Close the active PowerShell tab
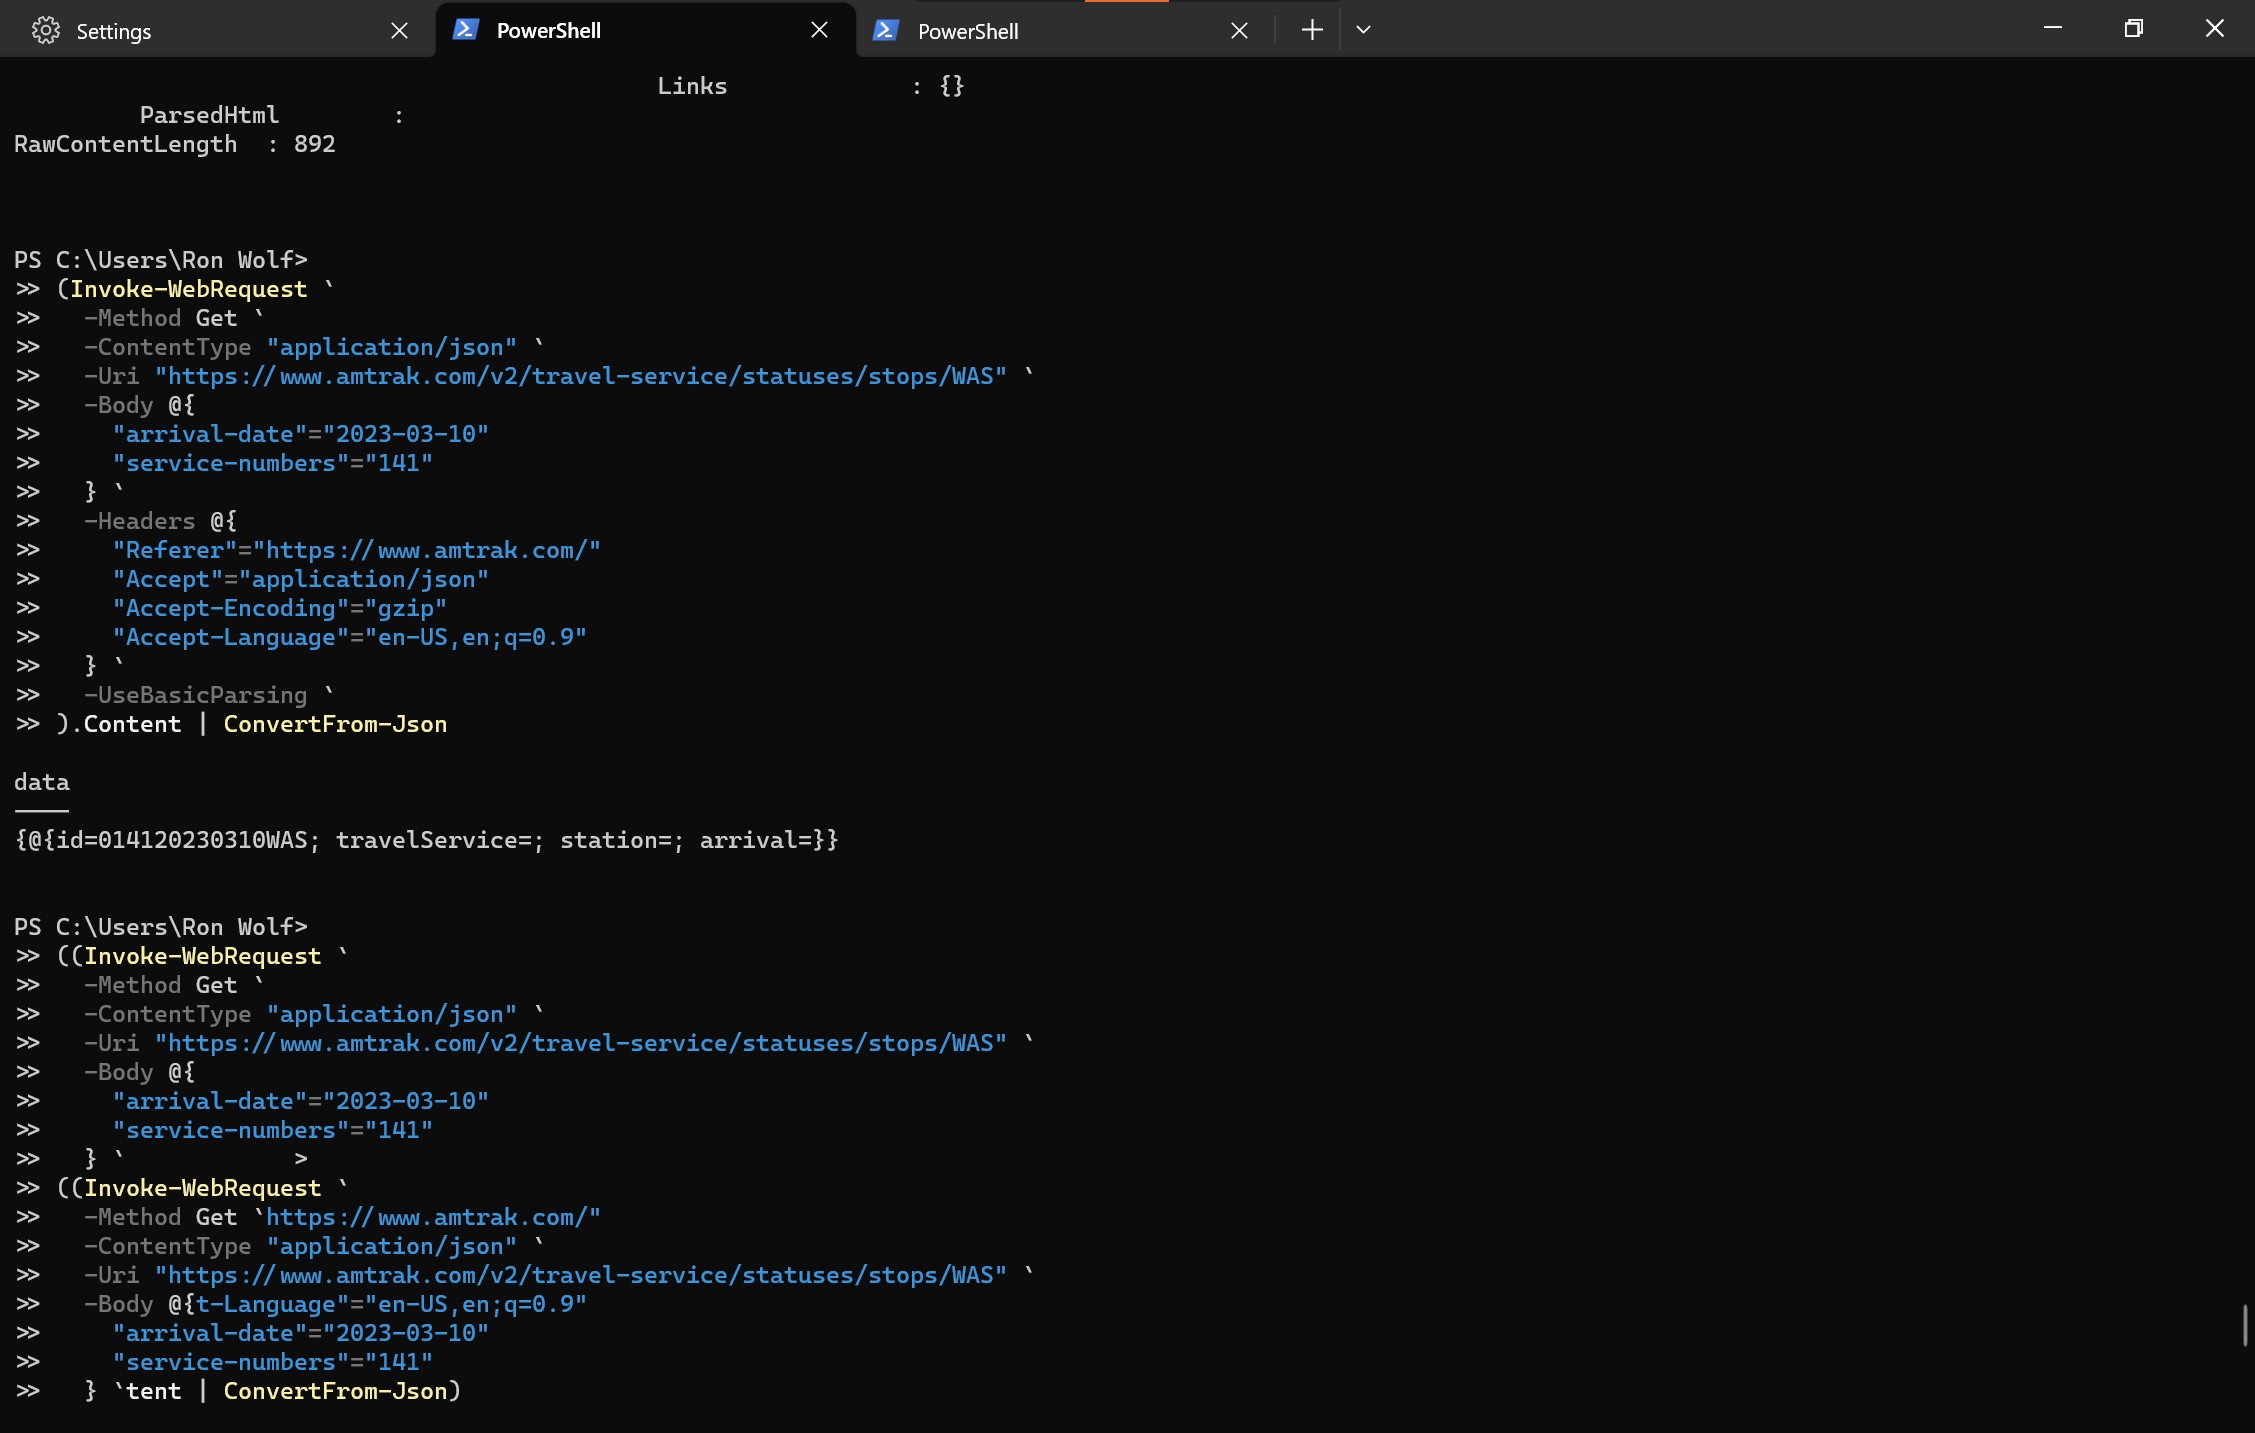This screenshot has width=2255, height=1433. pos(819,30)
